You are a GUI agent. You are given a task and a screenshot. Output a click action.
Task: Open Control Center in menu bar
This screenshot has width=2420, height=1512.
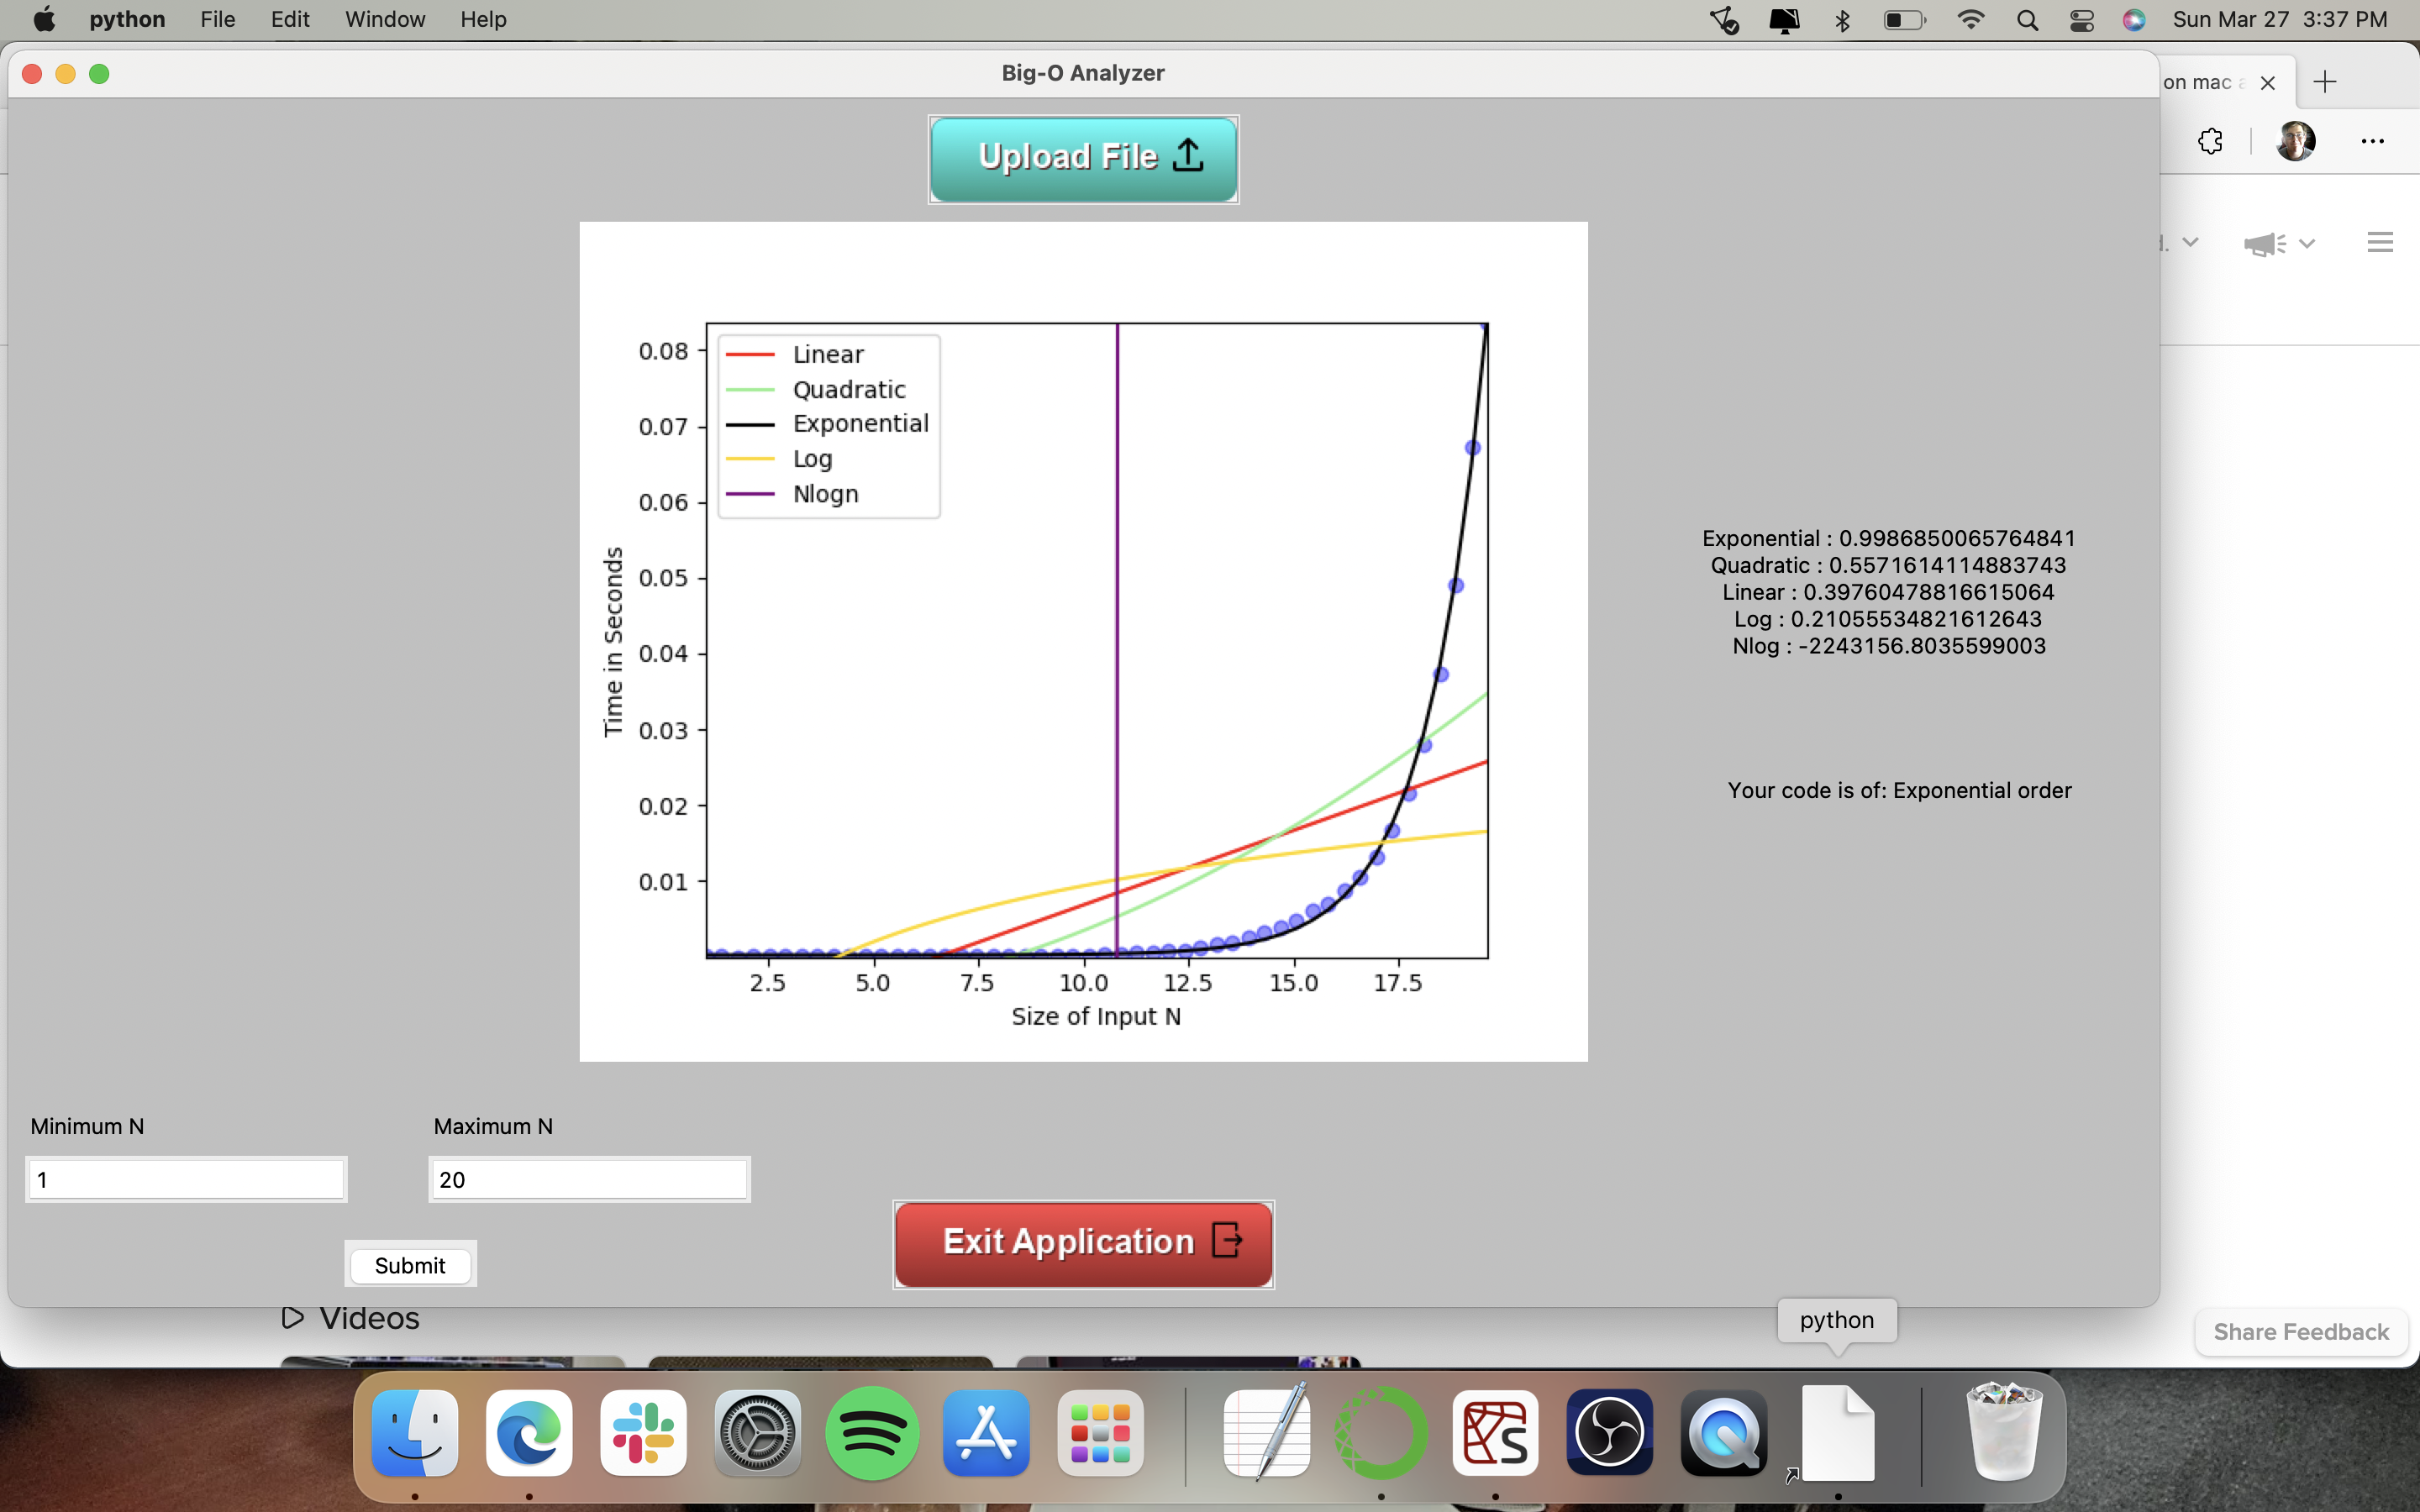[2081, 20]
